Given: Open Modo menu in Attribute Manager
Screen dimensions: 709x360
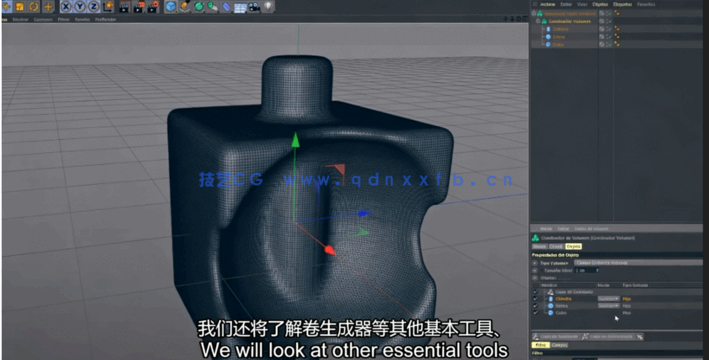Looking at the screenshot, I should [x=546, y=229].
